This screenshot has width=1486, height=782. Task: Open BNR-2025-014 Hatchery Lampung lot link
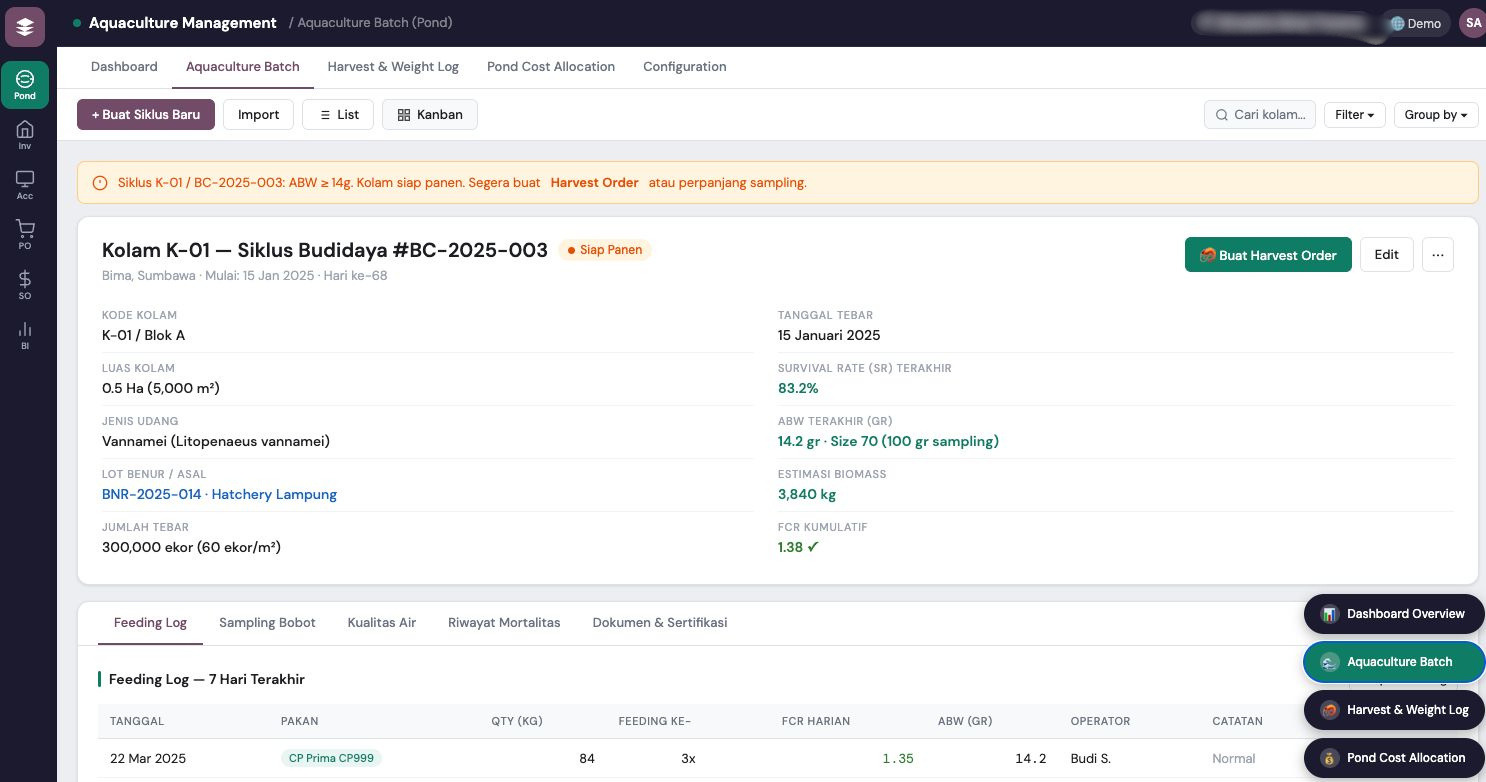(x=219, y=494)
